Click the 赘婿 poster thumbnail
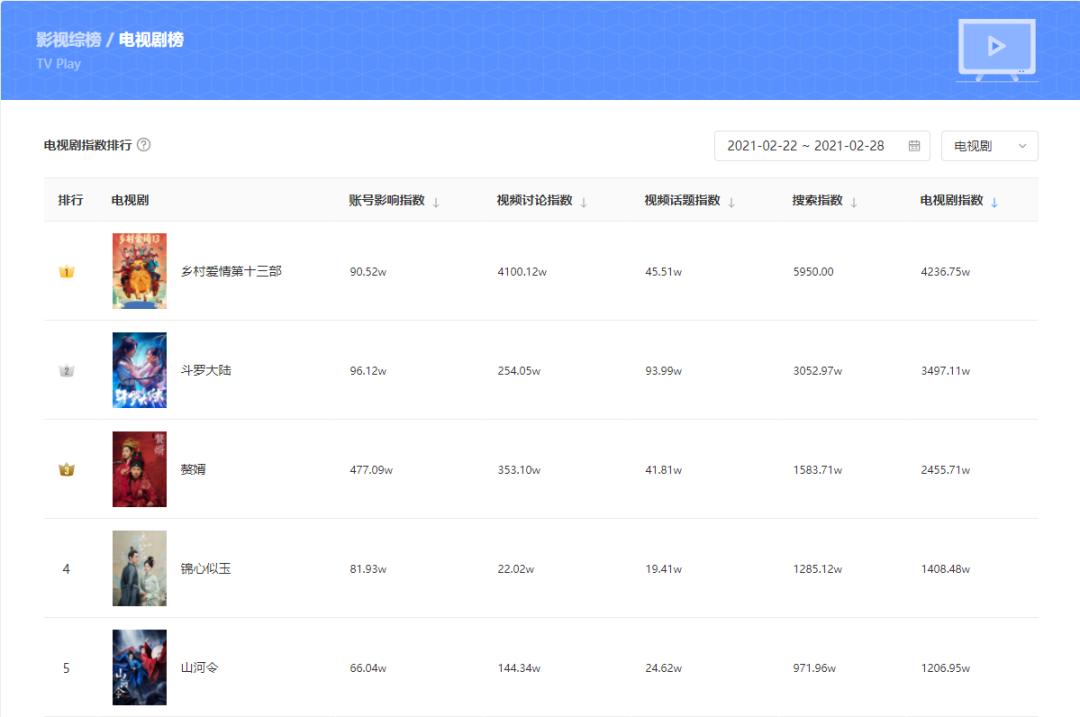 point(139,469)
